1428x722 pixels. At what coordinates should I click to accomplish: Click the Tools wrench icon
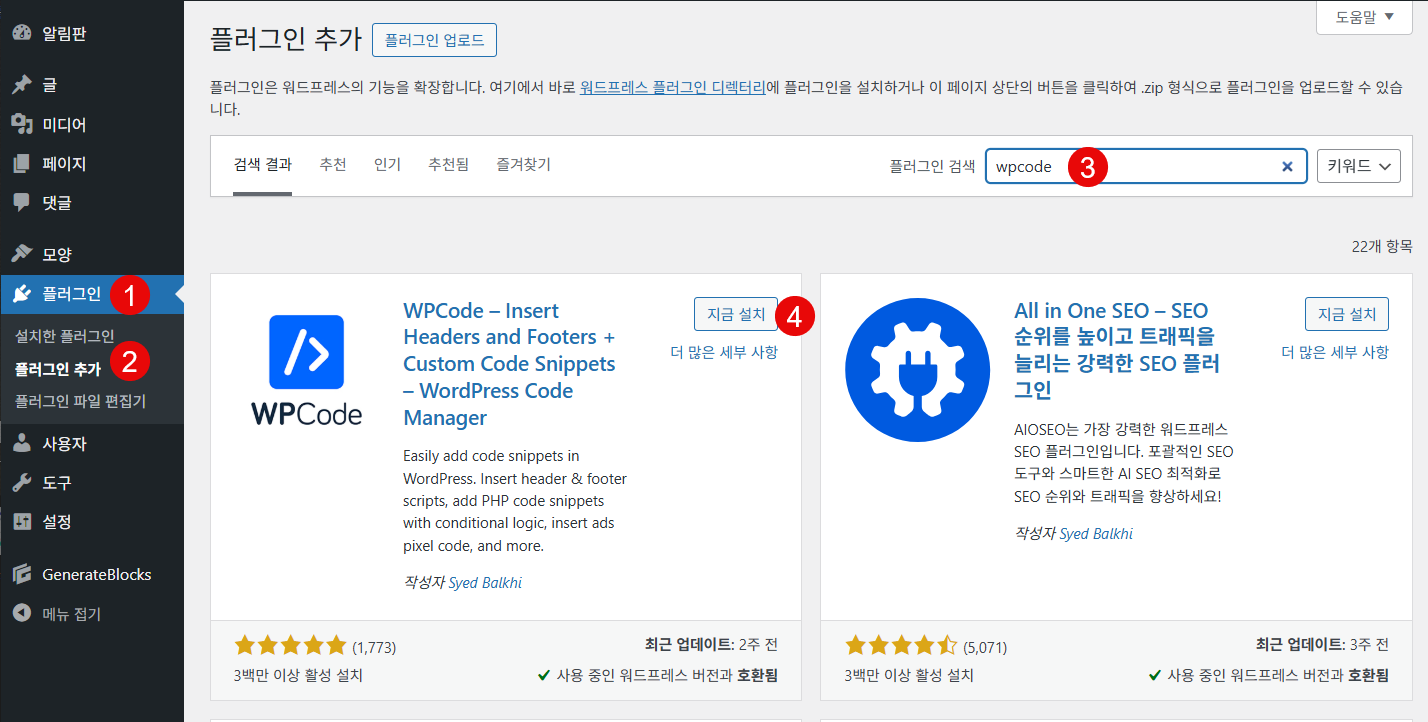[x=22, y=483]
